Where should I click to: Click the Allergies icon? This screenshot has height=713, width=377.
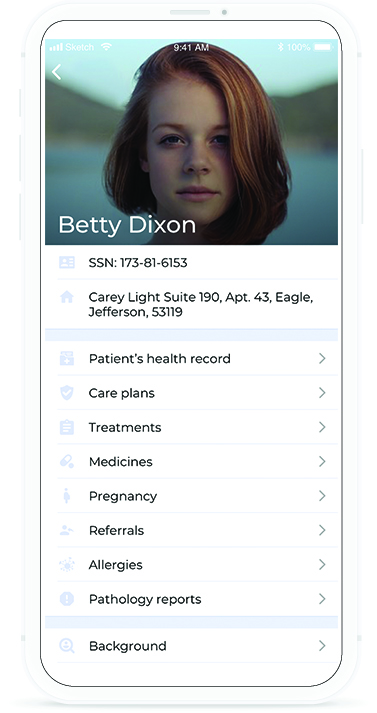coord(67,565)
